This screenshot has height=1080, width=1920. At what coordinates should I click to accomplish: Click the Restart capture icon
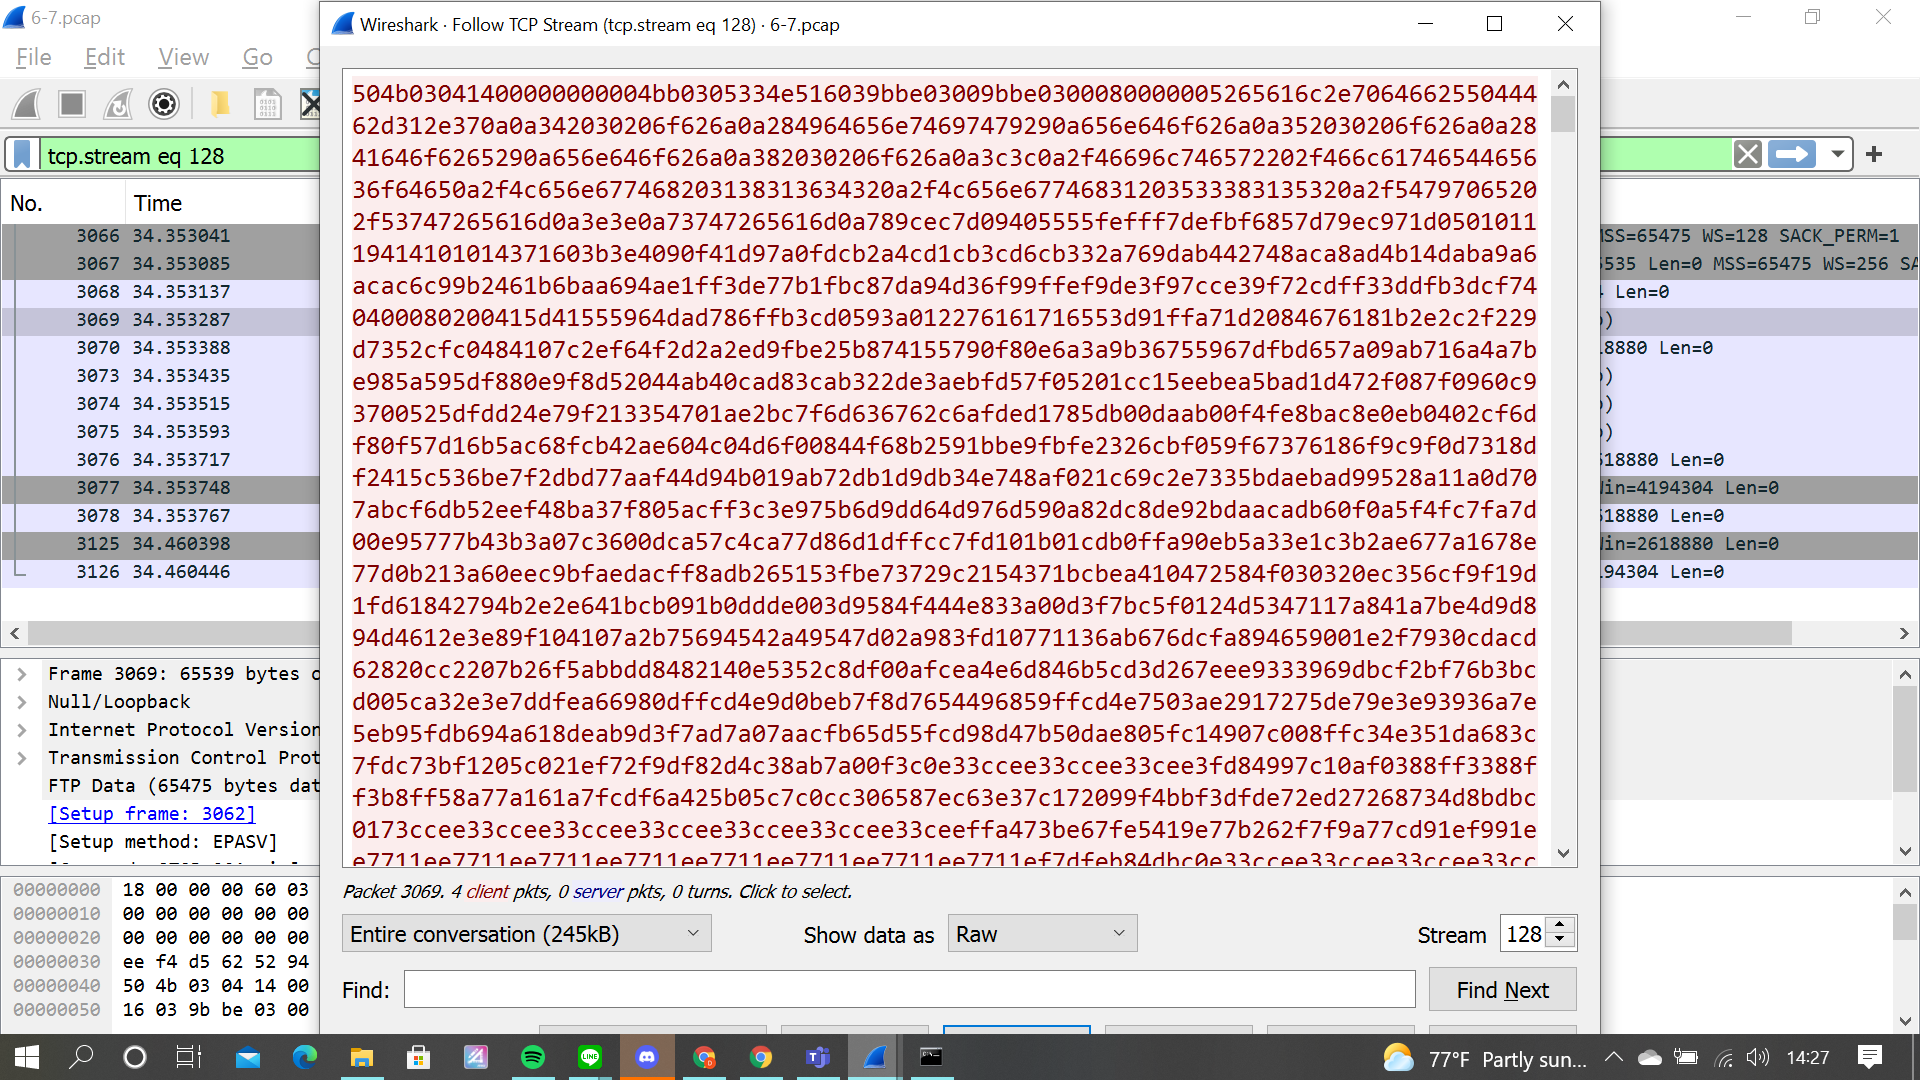coord(118,104)
